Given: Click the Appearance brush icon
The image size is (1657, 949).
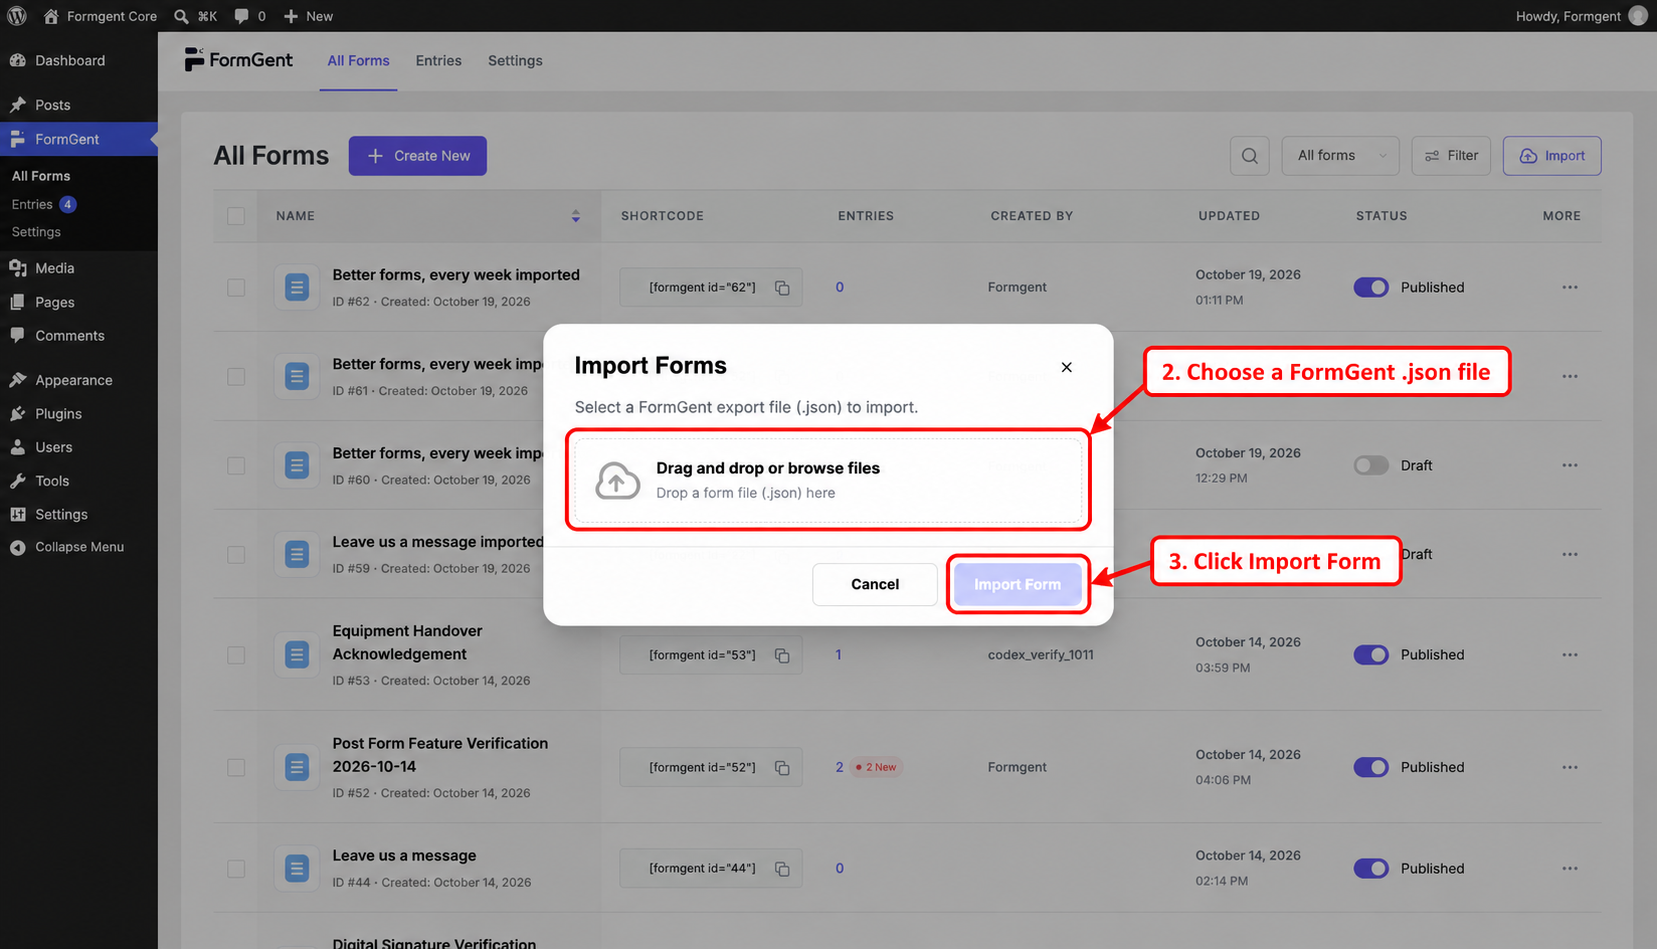Looking at the screenshot, I should [17, 380].
